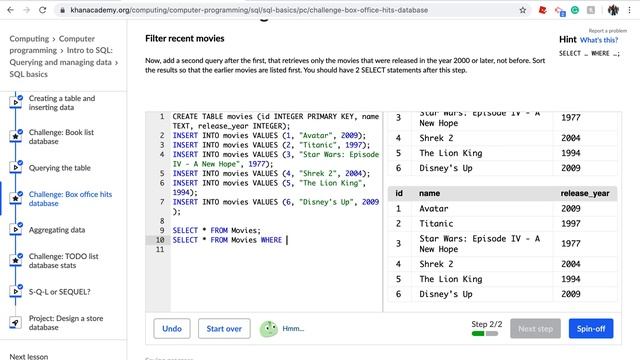The image size is (640, 360).
Task: Open S-Q-L or SEQUEL? lesson
Action: [x=59, y=292]
